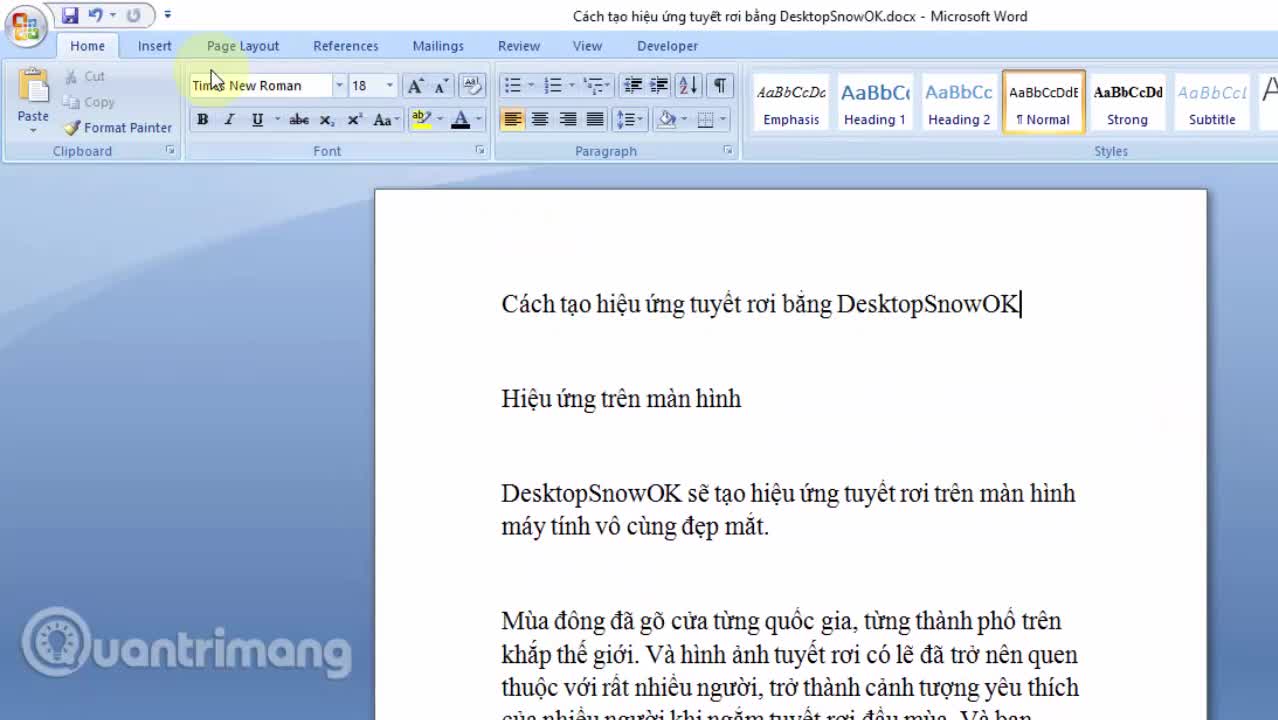The image size is (1278, 720).
Task: Toggle superscript formatting
Action: 354,120
